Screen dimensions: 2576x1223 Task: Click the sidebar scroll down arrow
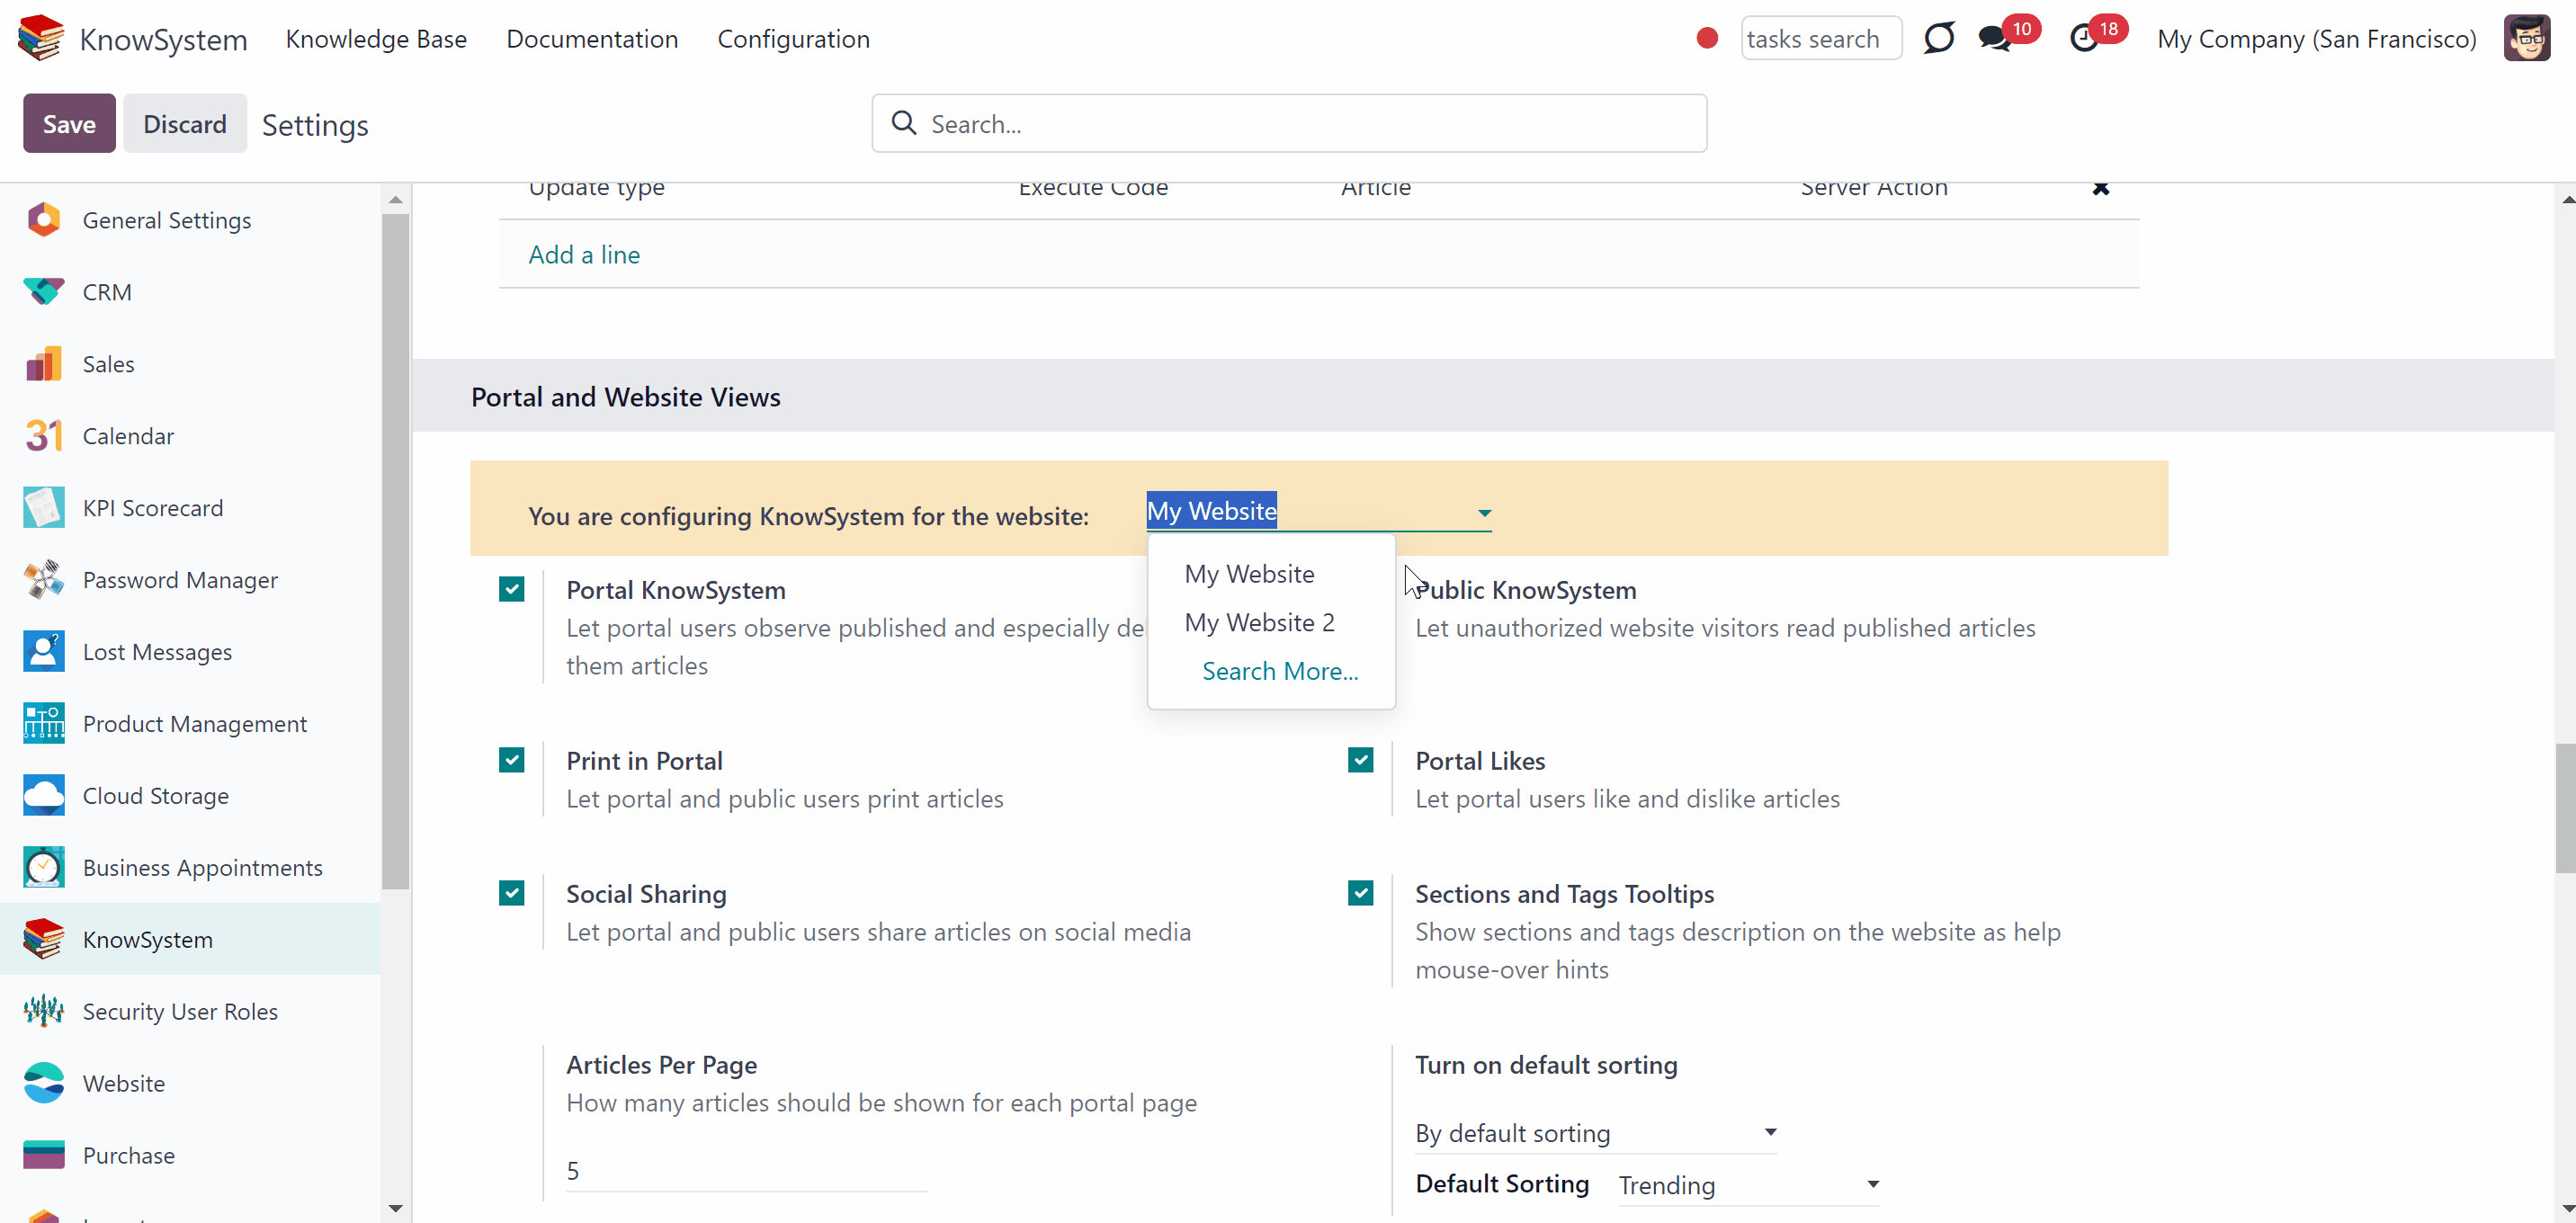(x=395, y=1209)
